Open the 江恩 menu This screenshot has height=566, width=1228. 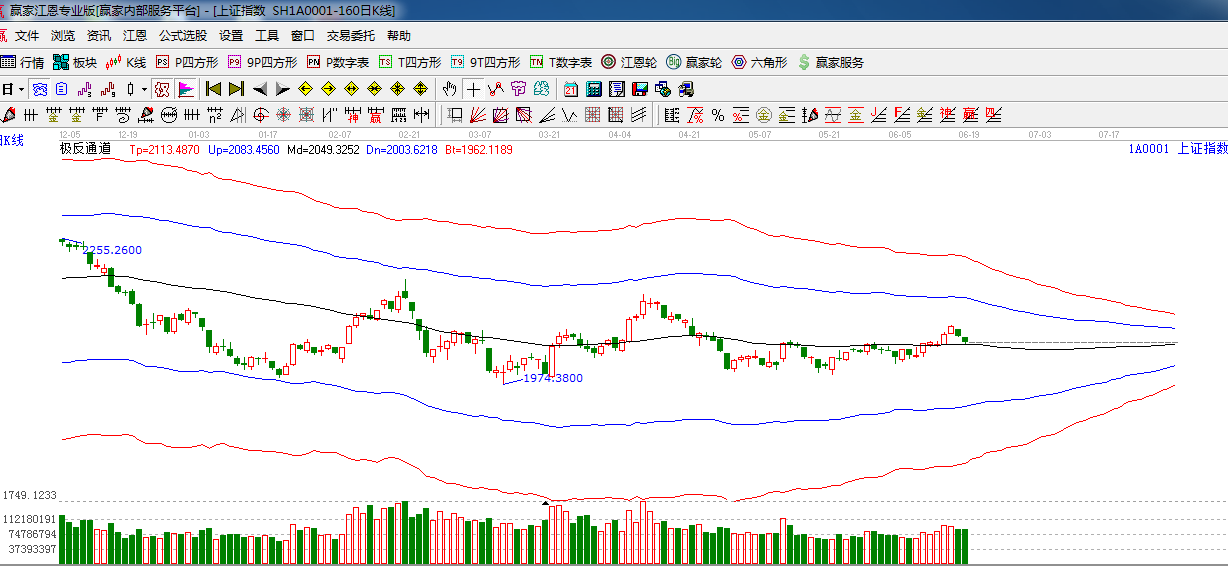tap(134, 36)
